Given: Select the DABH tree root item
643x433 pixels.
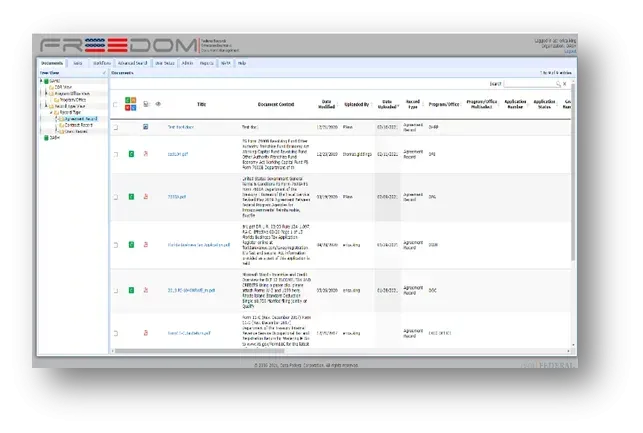Looking at the screenshot, I should [x=55, y=138].
